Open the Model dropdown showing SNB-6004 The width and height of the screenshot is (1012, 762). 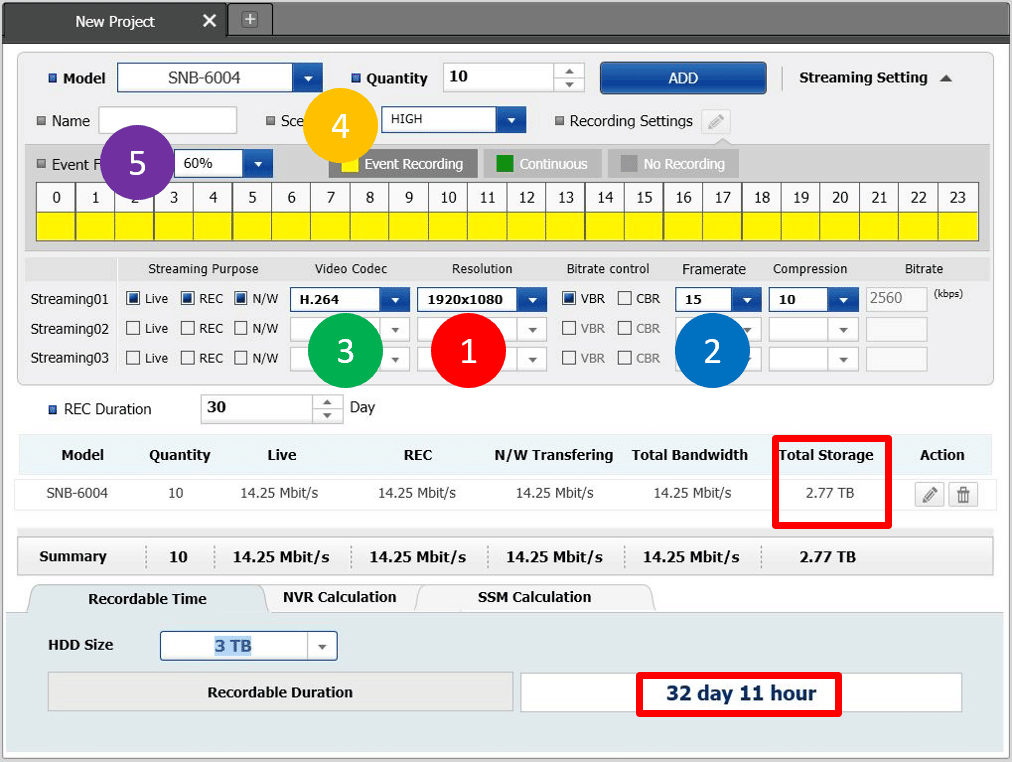tap(306, 78)
